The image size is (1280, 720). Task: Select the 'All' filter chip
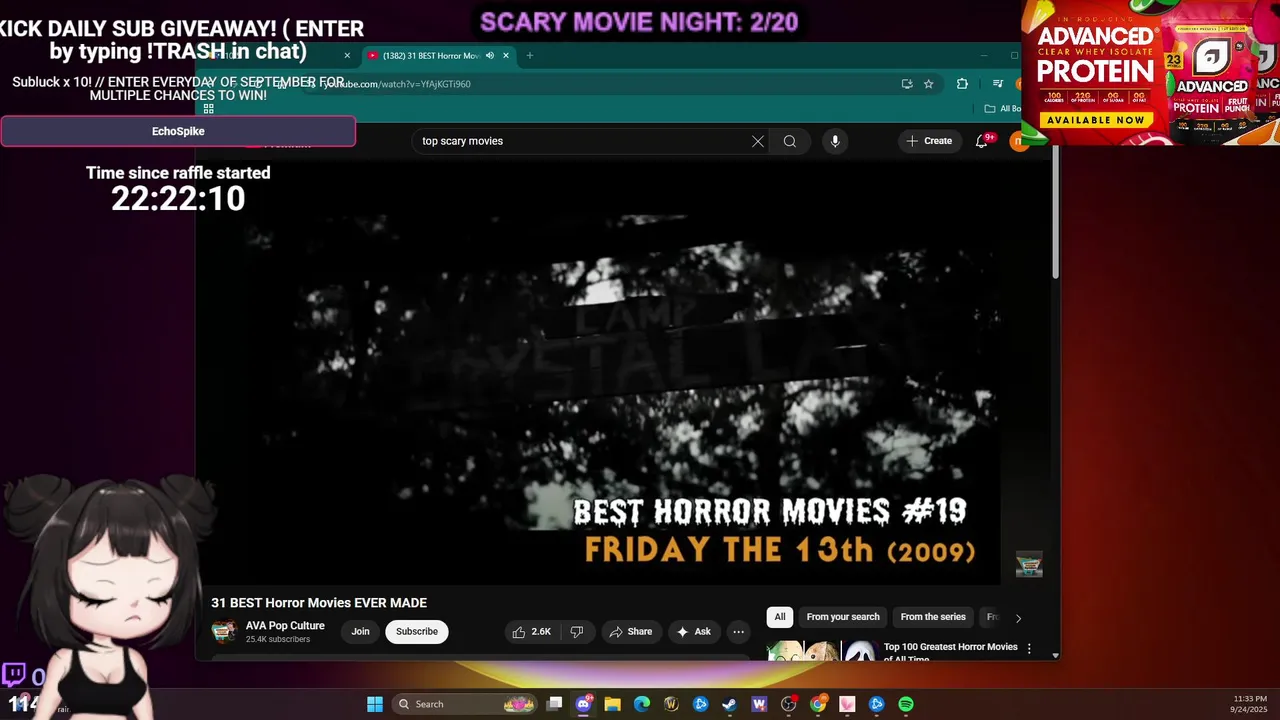point(780,617)
